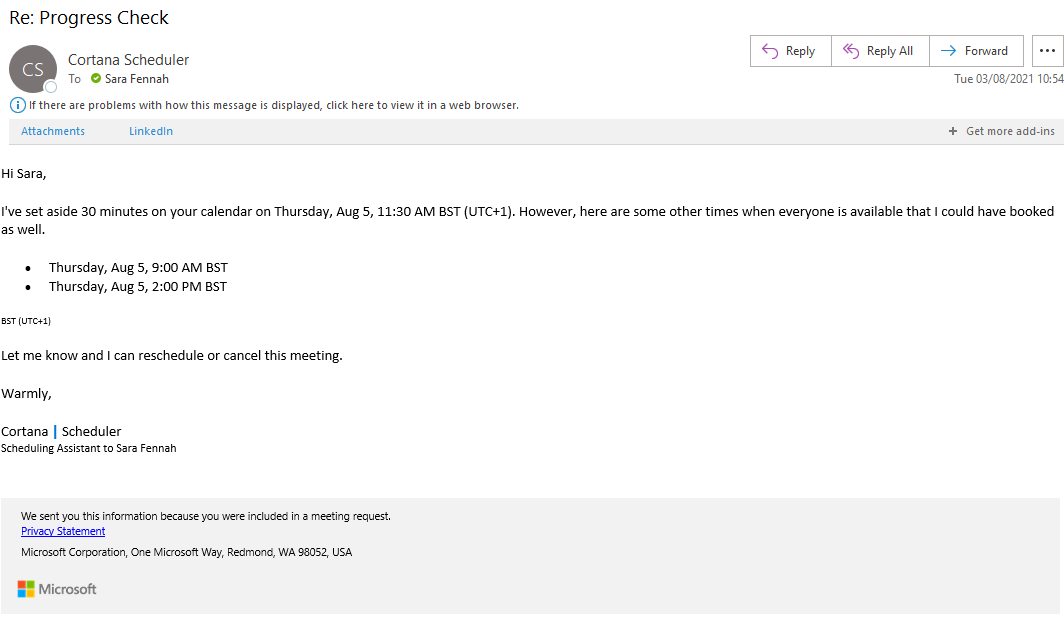Select recipient name Sara Fennah
The width and height of the screenshot is (1064, 617).
[137, 78]
